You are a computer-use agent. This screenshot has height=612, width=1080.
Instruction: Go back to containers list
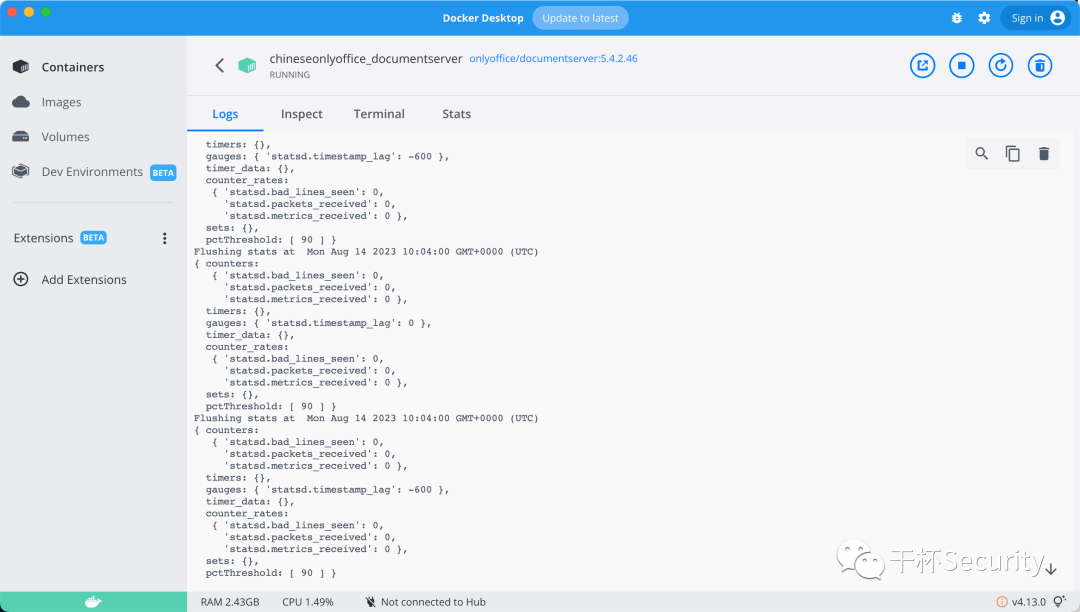[220, 65]
